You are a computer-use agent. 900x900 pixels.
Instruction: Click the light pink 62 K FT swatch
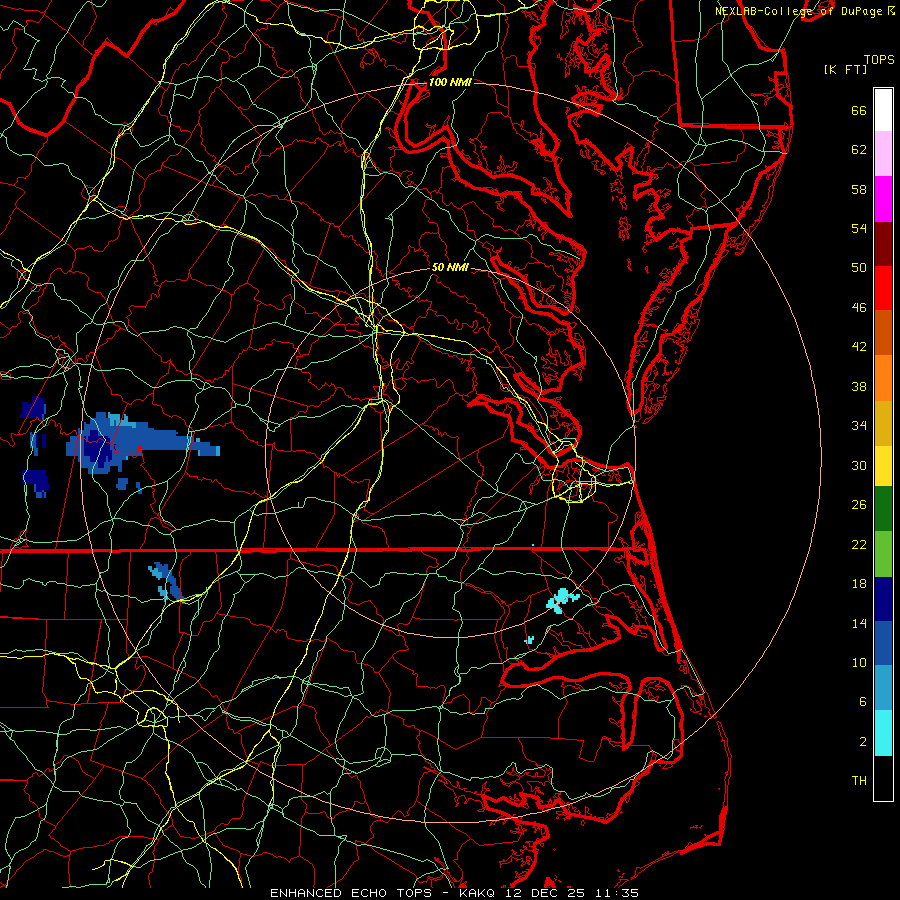coord(883,154)
